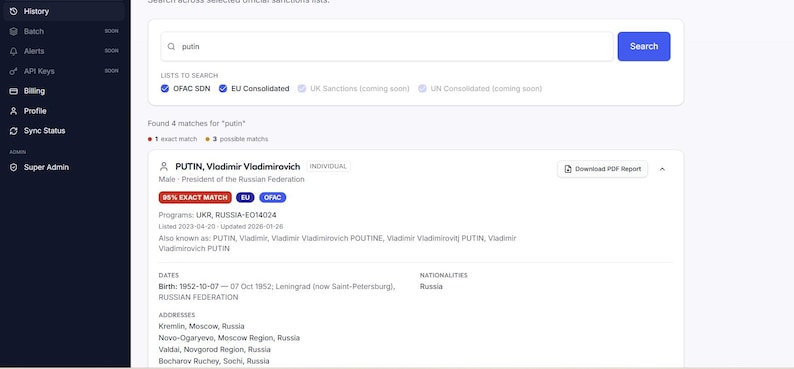Click the DATES section heading
794x369 pixels.
point(168,275)
